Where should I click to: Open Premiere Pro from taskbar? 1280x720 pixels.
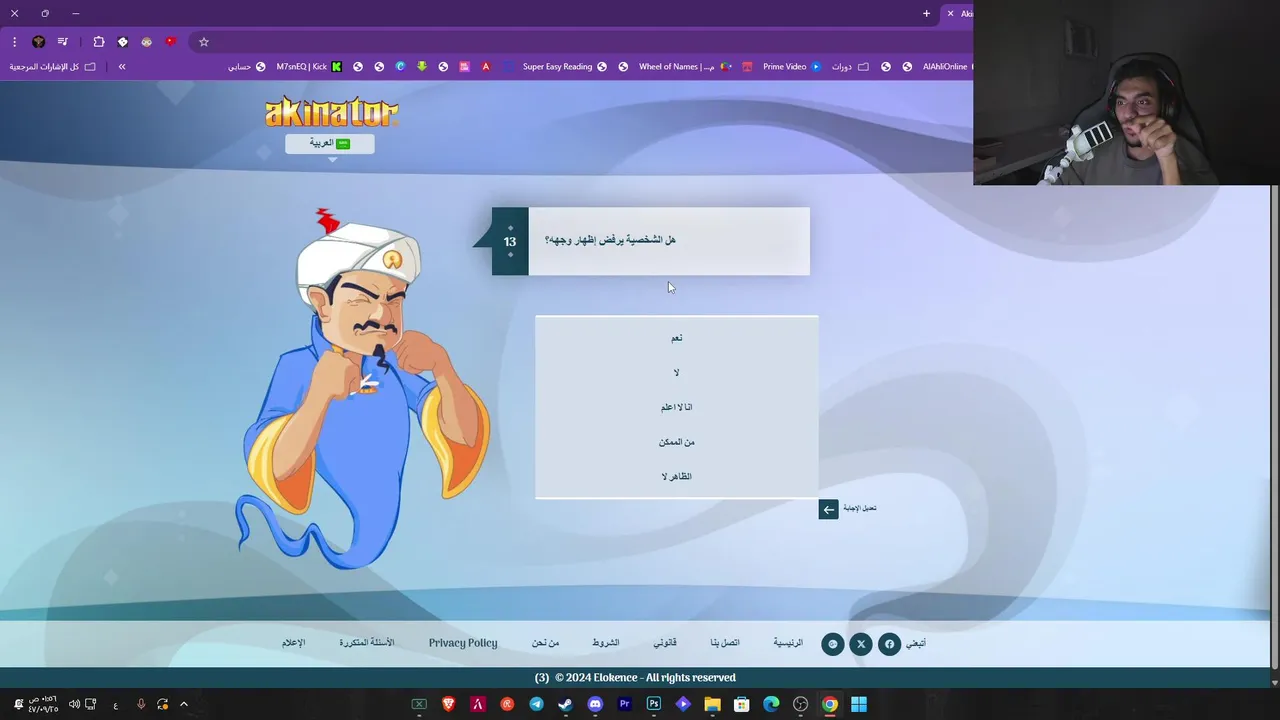[x=625, y=704]
